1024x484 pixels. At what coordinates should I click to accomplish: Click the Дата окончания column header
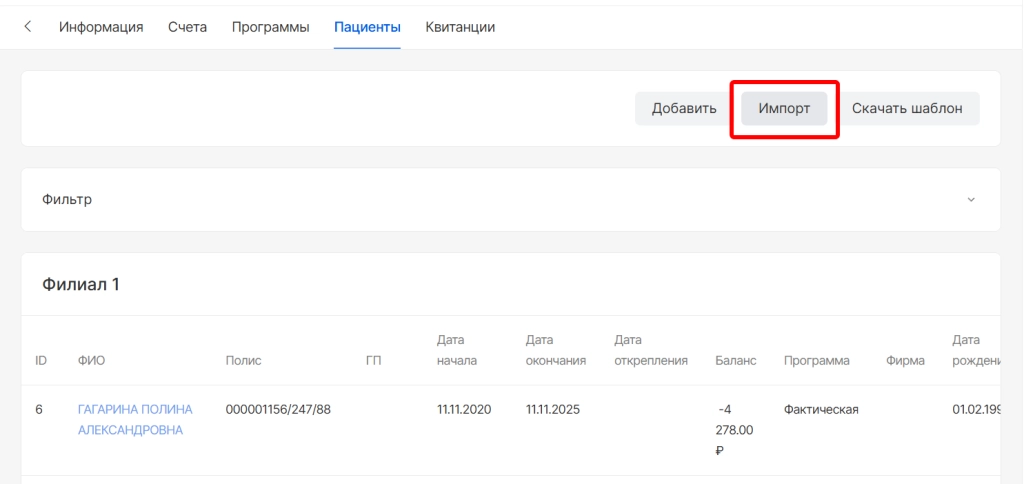coord(555,350)
